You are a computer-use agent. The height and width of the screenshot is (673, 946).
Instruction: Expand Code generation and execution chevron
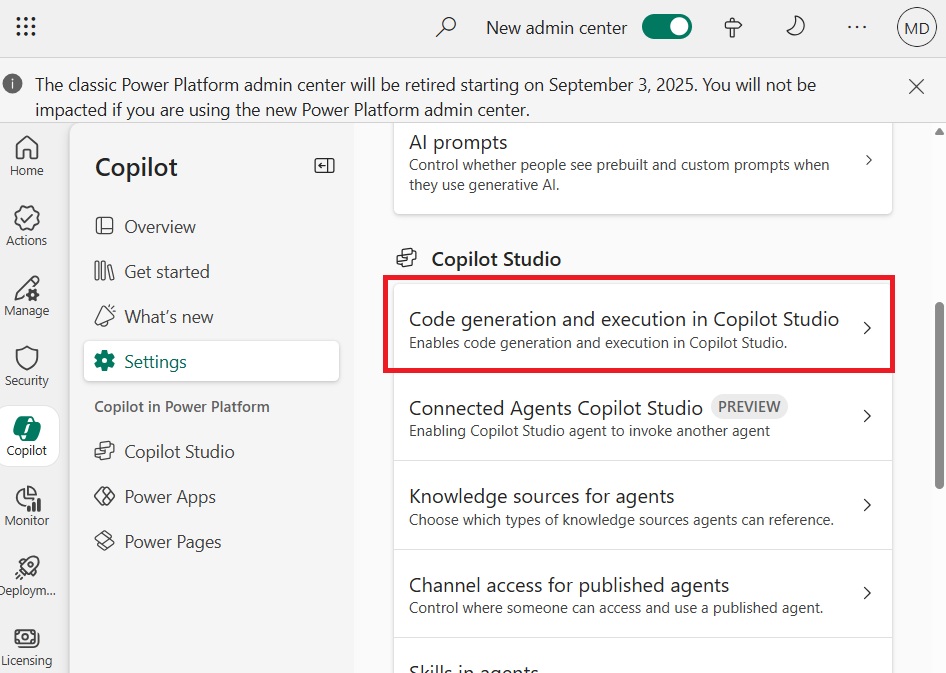click(x=867, y=328)
